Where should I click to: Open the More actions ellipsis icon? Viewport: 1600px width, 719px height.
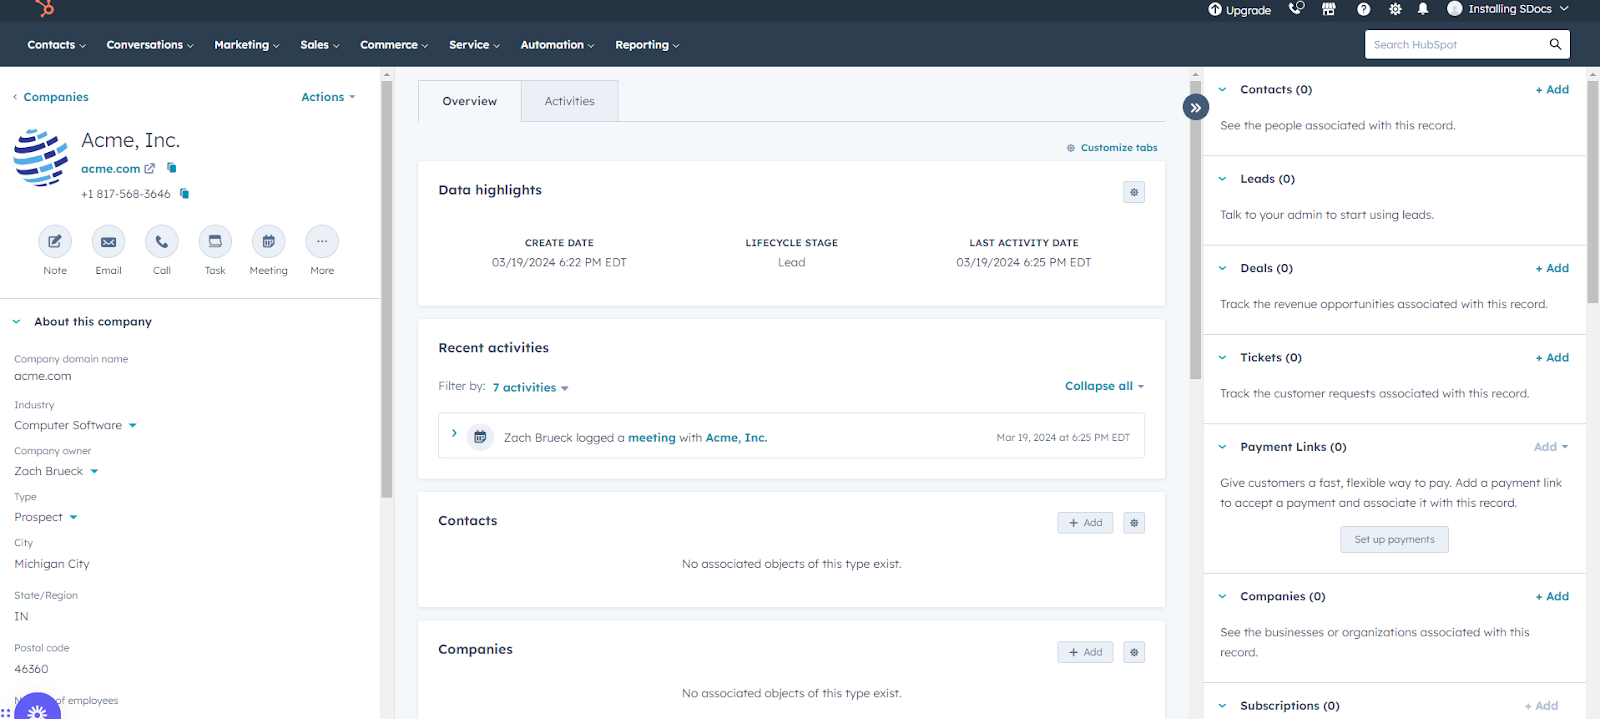point(322,241)
